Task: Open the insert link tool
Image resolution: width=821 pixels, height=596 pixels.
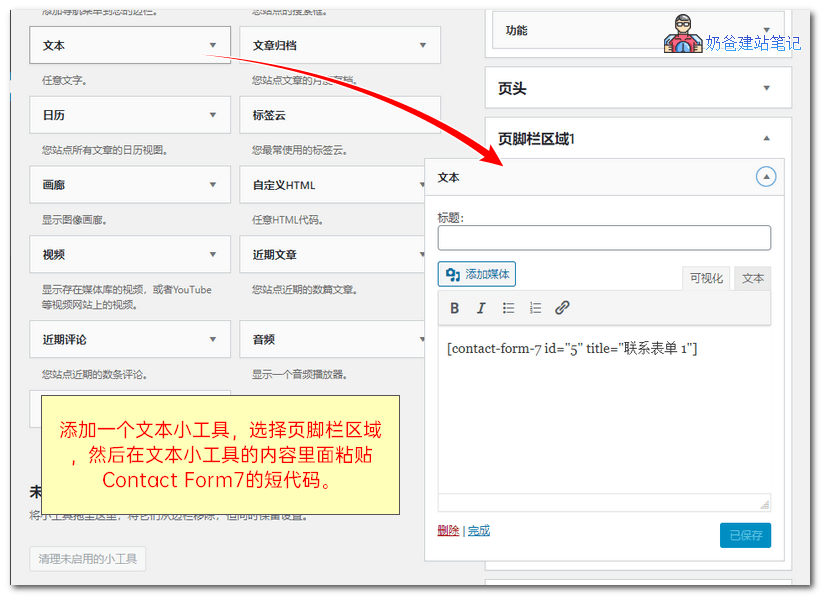Action: (562, 307)
